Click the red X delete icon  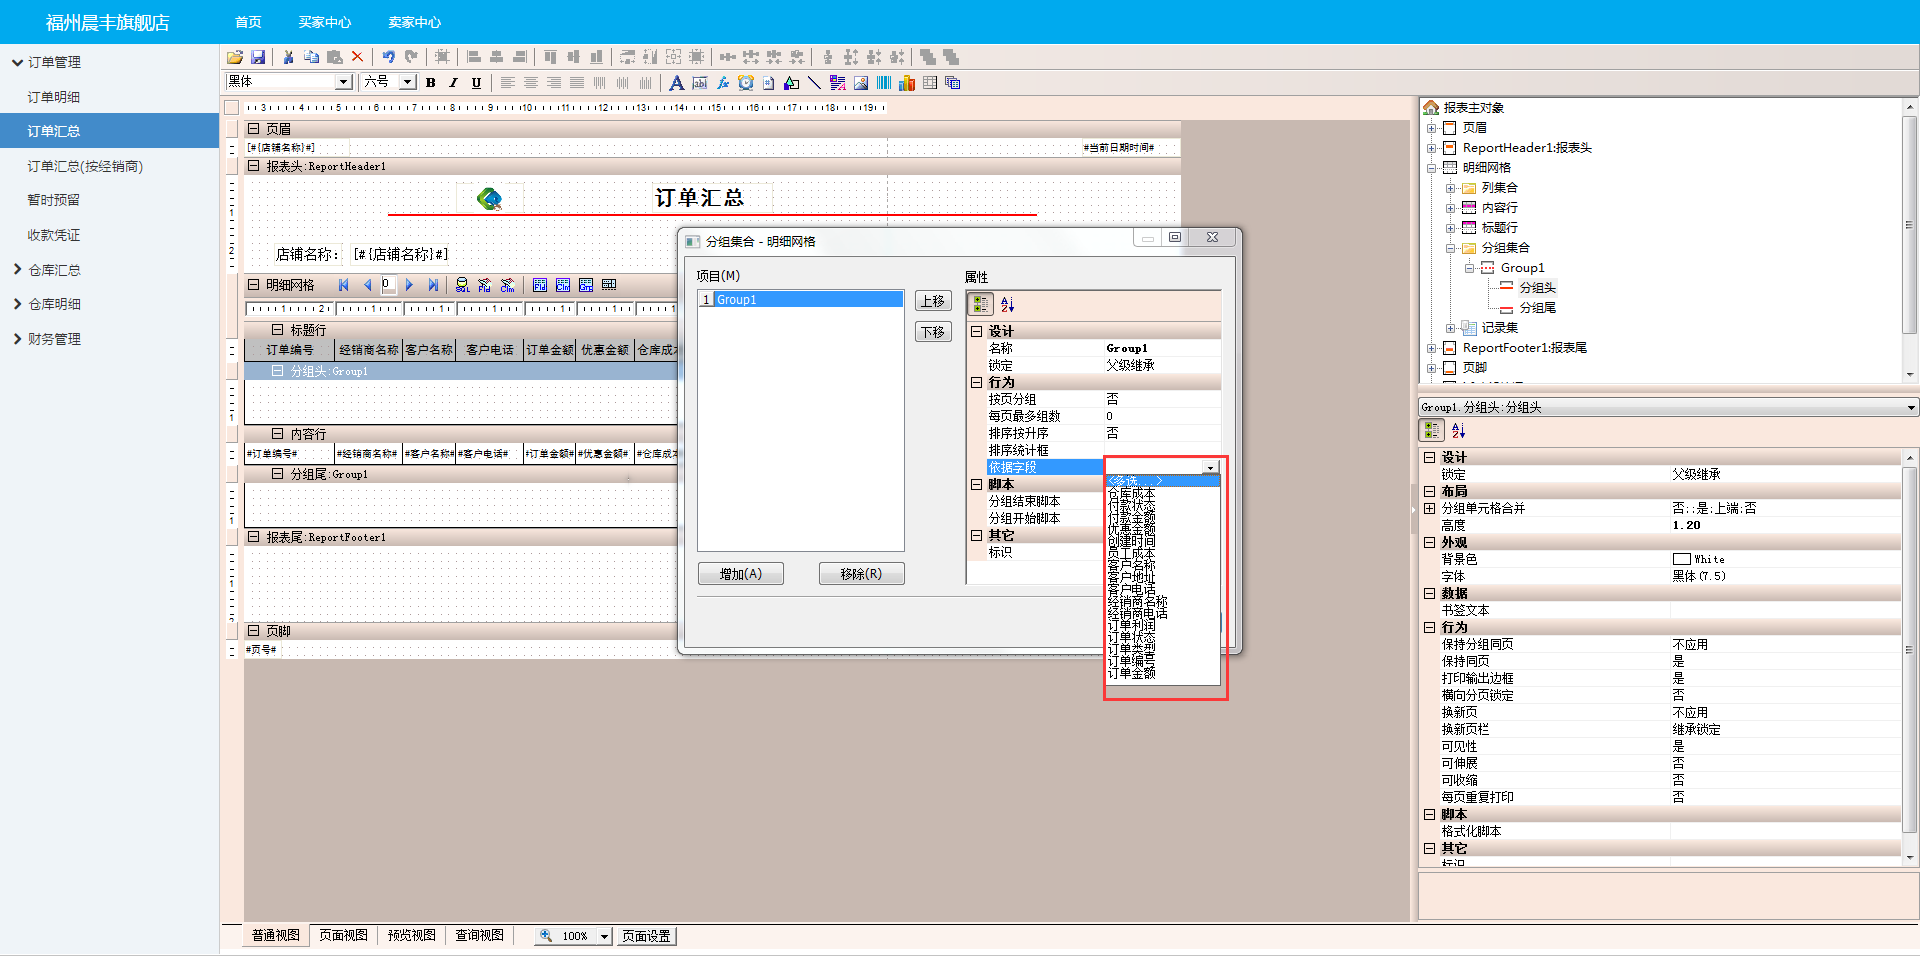pos(357,57)
